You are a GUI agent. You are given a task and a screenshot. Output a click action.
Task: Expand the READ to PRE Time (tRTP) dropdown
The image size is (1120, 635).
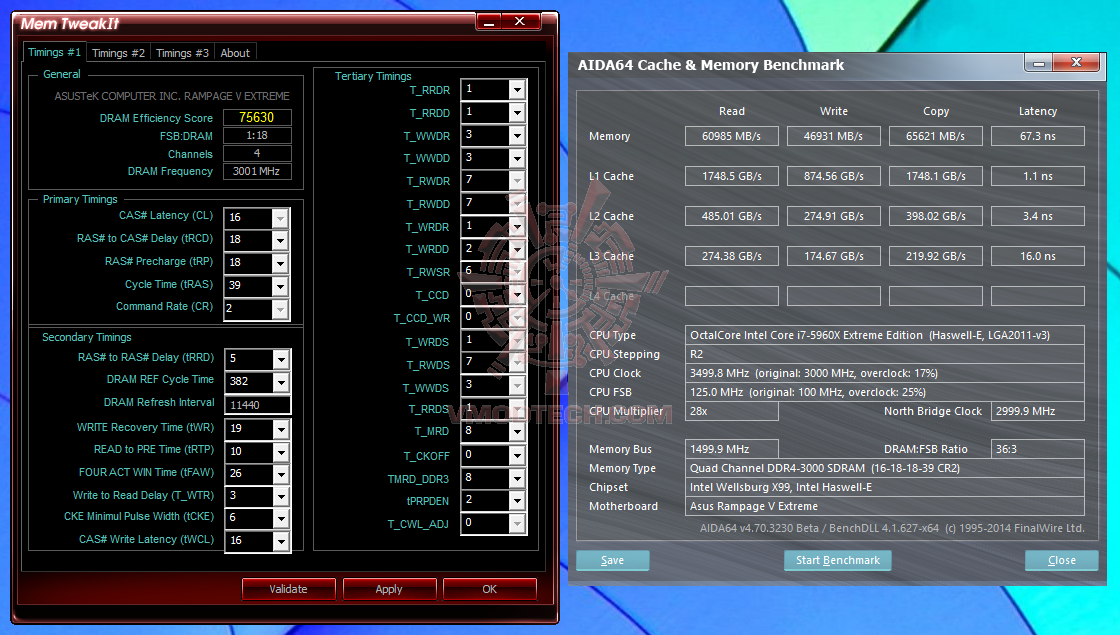pyautogui.click(x=281, y=452)
